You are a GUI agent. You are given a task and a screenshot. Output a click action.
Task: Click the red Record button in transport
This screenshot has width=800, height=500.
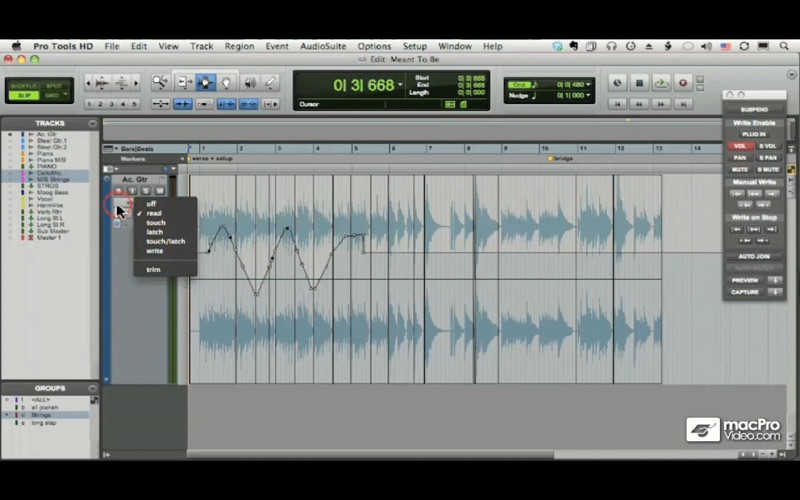tap(683, 83)
